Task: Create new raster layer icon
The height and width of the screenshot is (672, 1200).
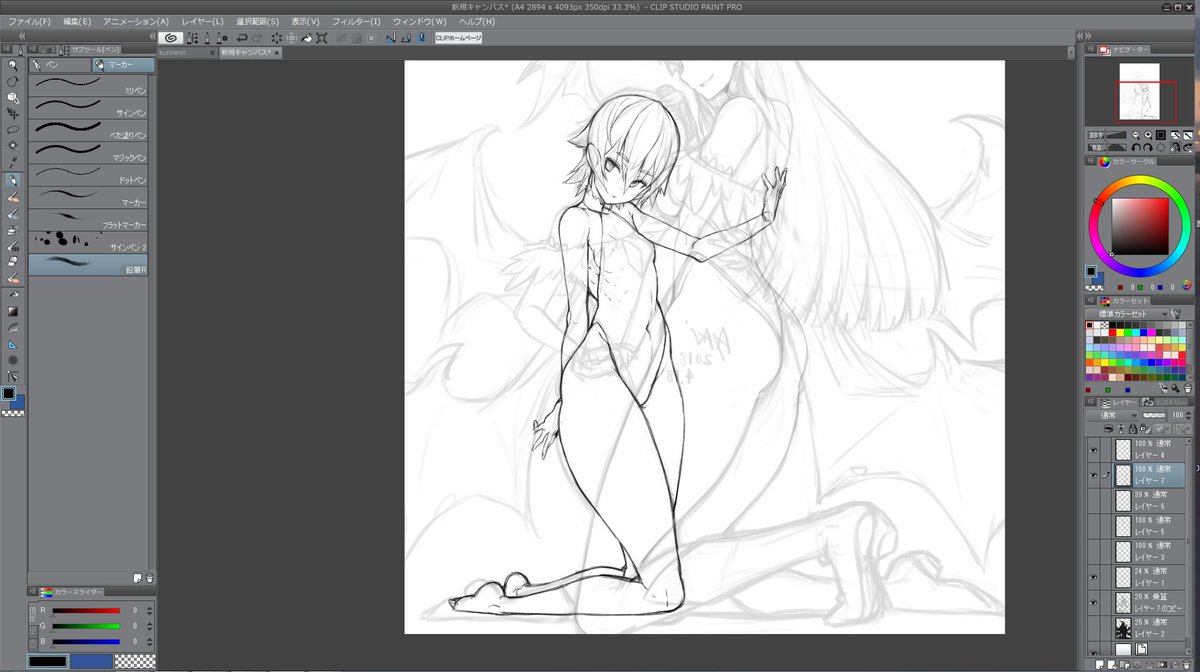Action: (1099, 664)
